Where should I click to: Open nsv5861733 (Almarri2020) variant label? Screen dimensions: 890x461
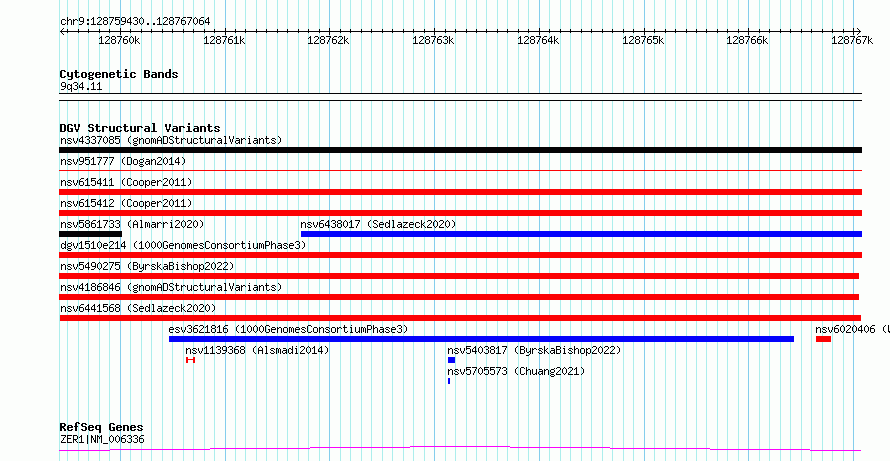coord(132,224)
